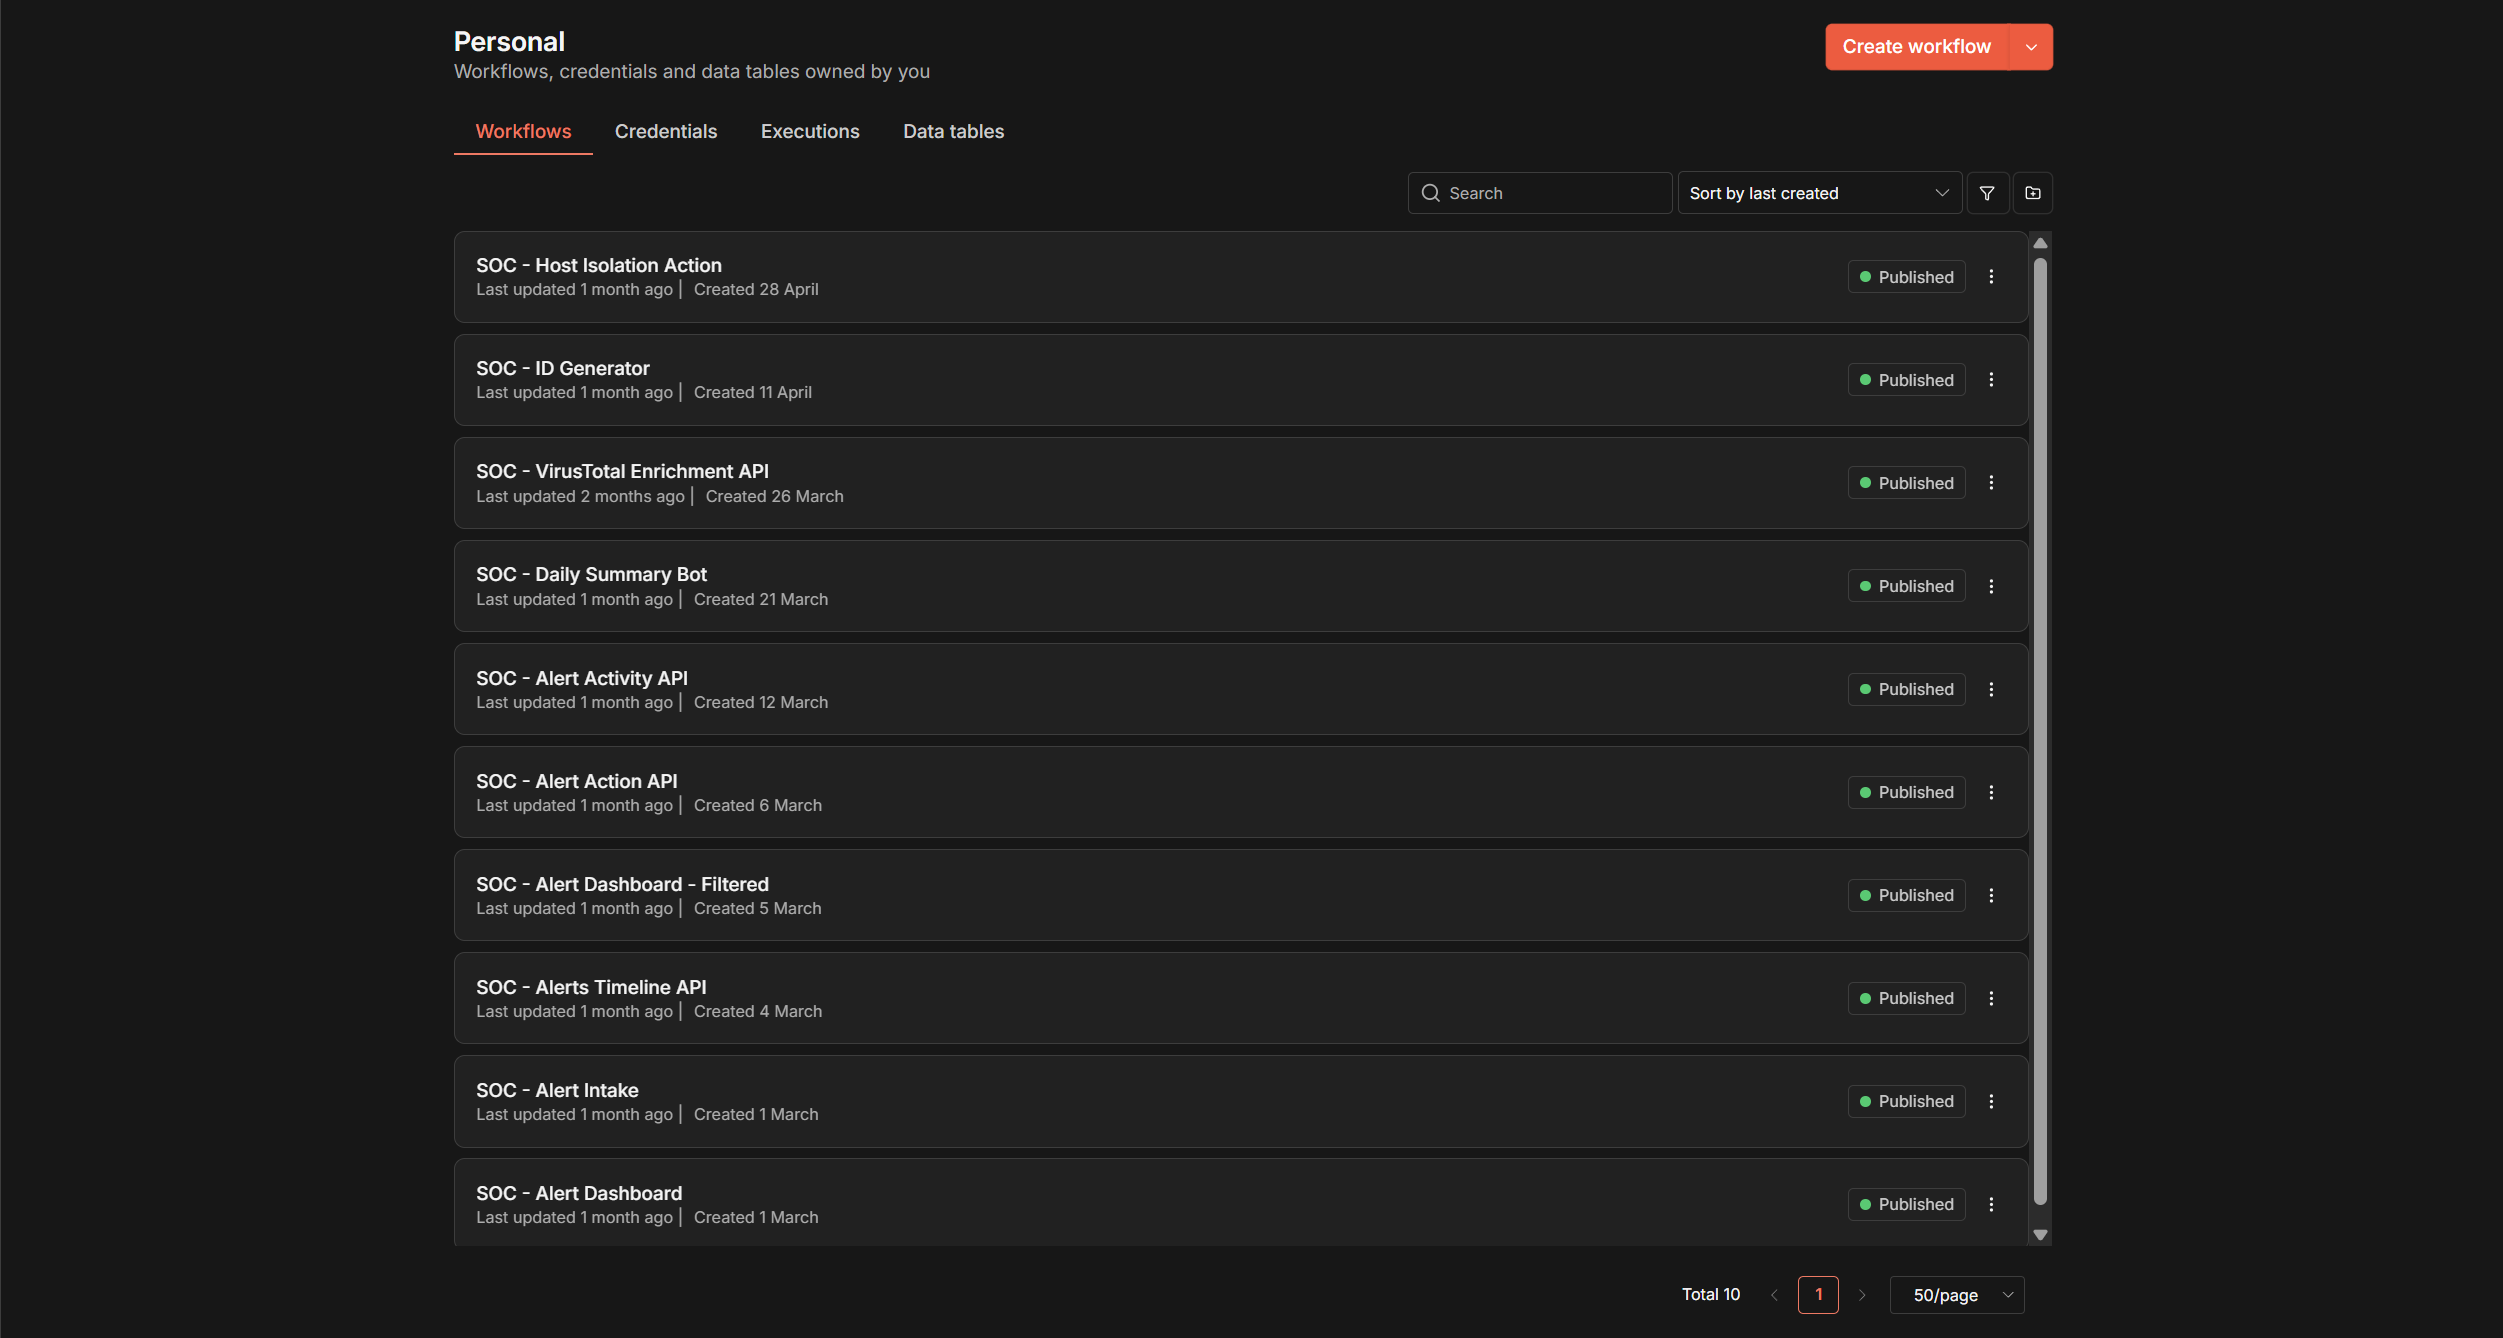Screen dimensions: 2503x1338
Task: Click 'Last updated 2 months ago' text
Action: pos(580,496)
